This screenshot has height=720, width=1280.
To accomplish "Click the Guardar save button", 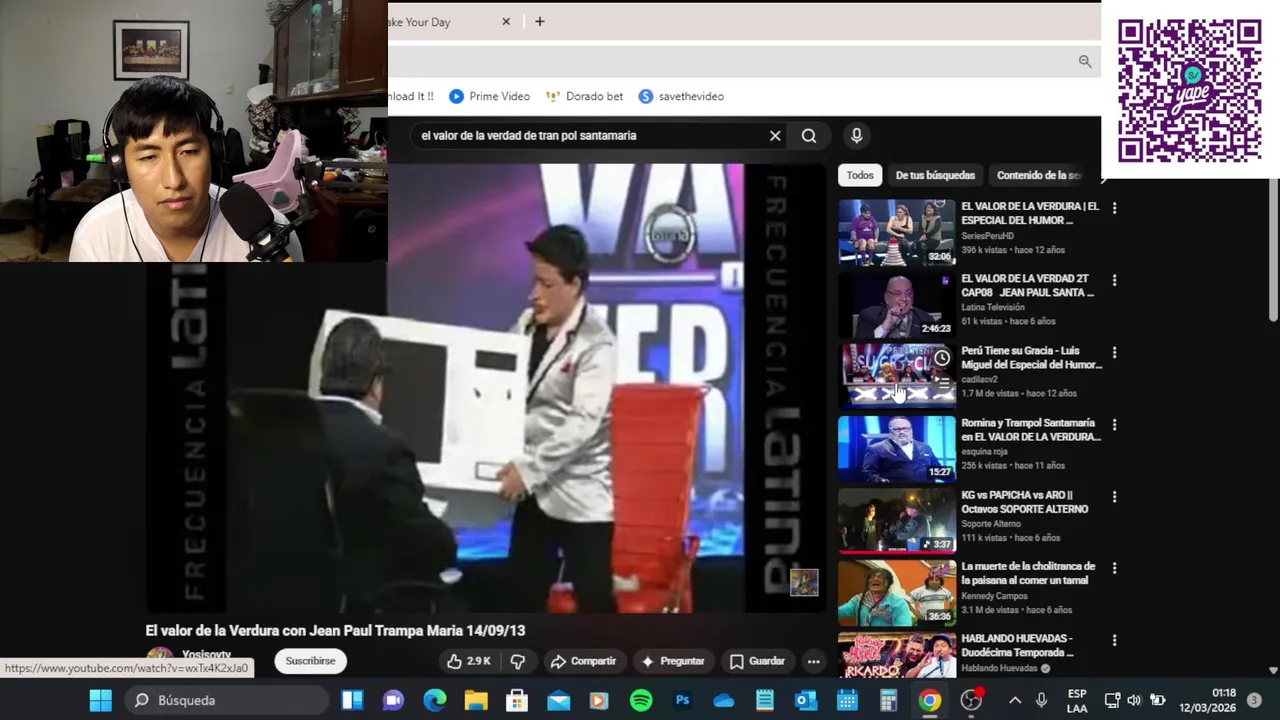I will click(757, 661).
